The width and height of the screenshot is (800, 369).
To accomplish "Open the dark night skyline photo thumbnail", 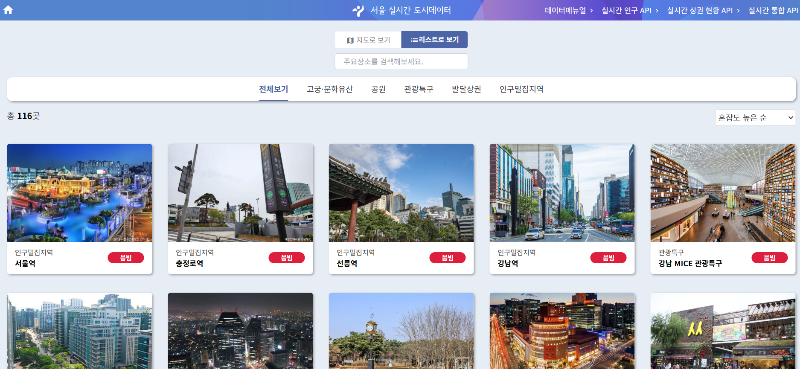I will pyautogui.click(x=240, y=331).
